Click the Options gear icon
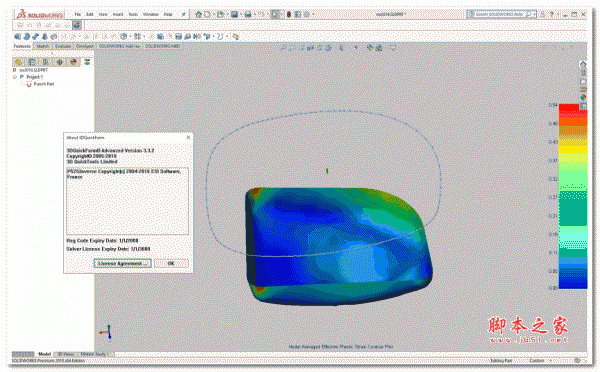 click(307, 15)
